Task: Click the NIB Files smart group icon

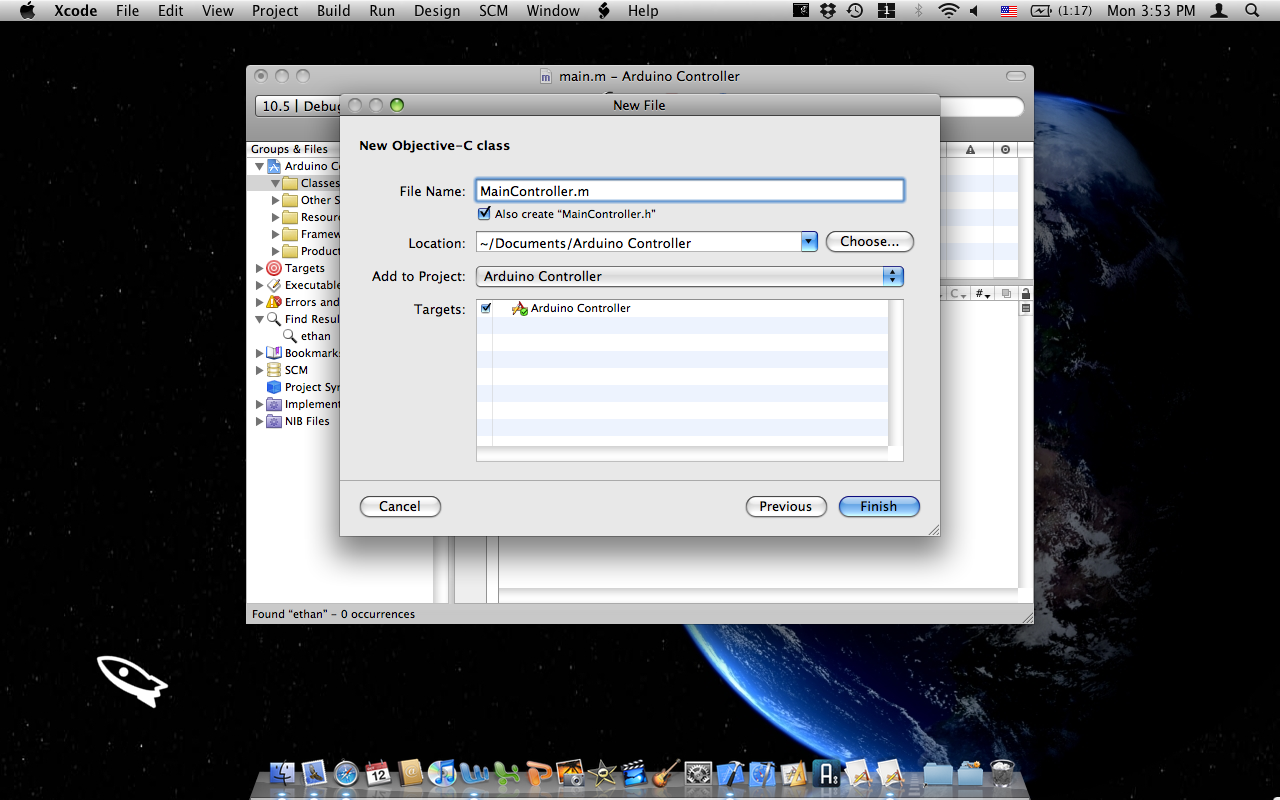Action: click(273, 421)
